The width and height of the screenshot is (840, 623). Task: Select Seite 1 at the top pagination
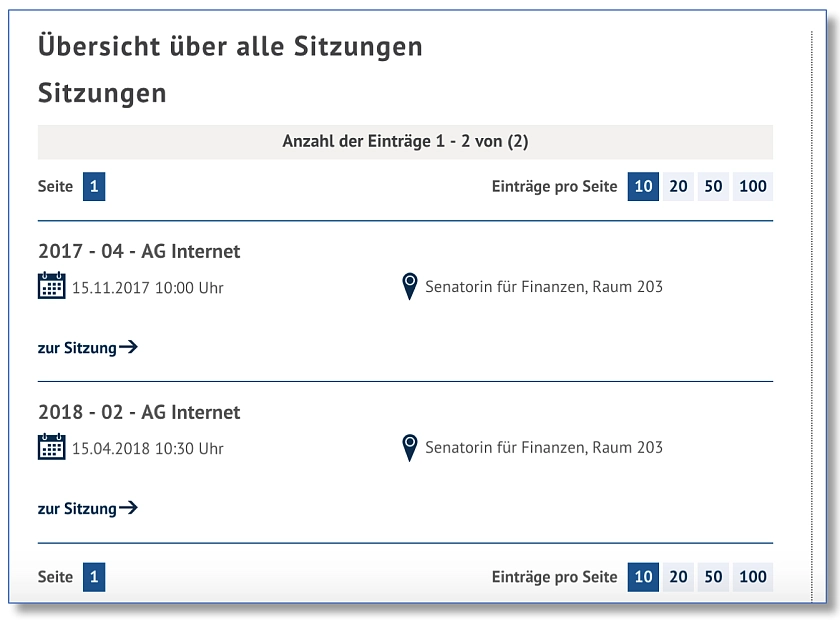click(x=95, y=186)
